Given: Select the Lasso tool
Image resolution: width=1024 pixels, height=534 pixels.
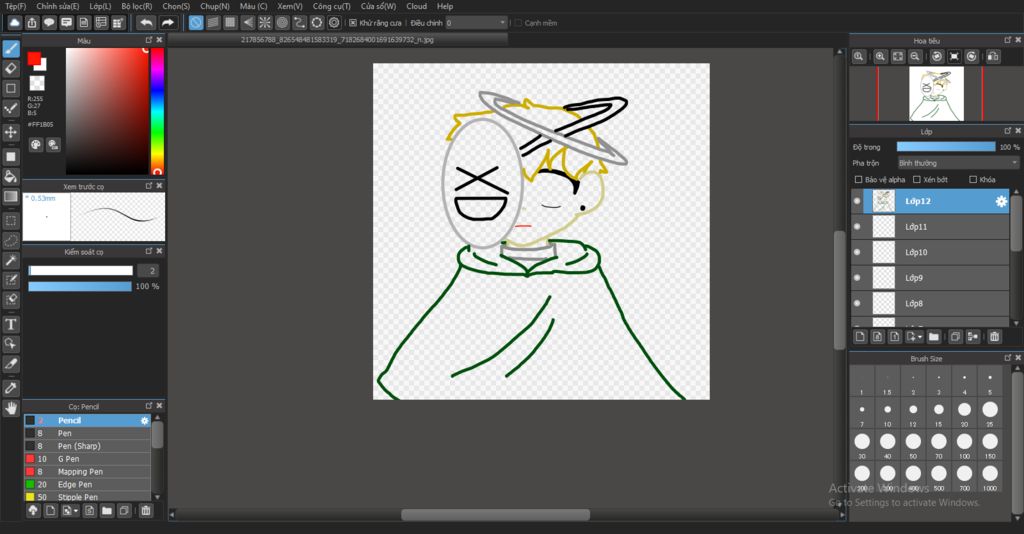Looking at the screenshot, I should (x=11, y=240).
